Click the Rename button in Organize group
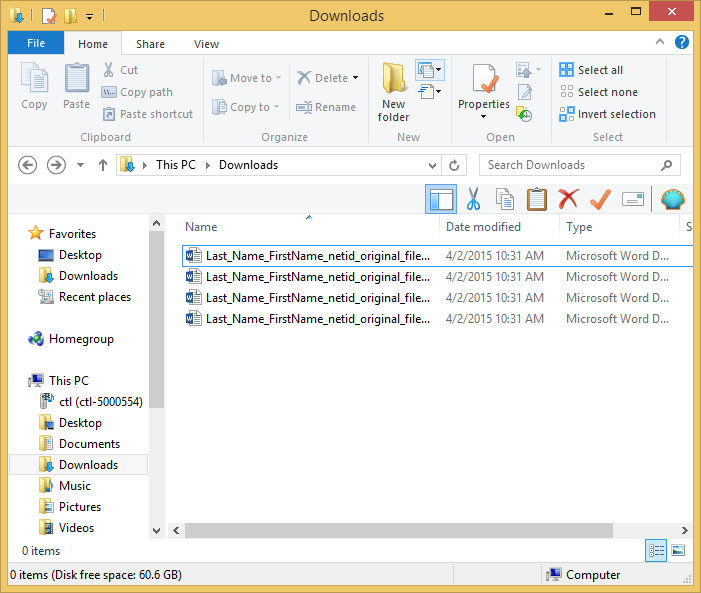The width and height of the screenshot is (701, 593). point(326,107)
